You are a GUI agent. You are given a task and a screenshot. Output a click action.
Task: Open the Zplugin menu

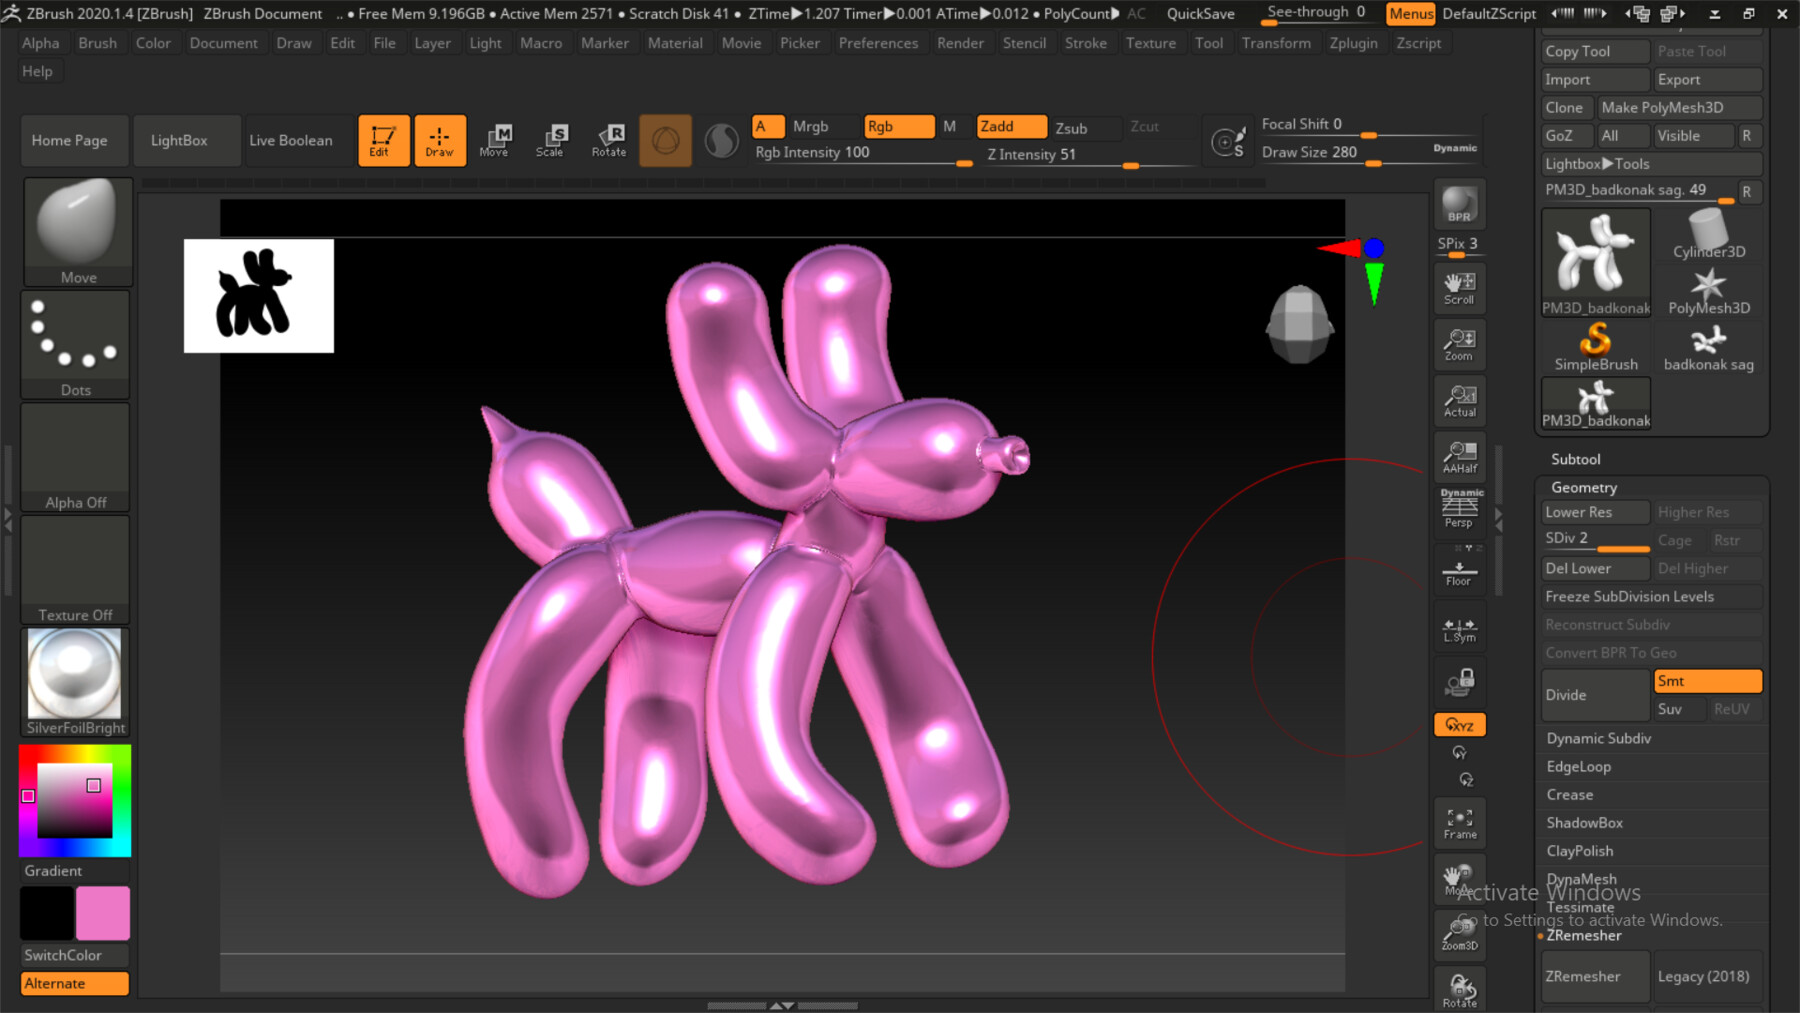point(1354,42)
